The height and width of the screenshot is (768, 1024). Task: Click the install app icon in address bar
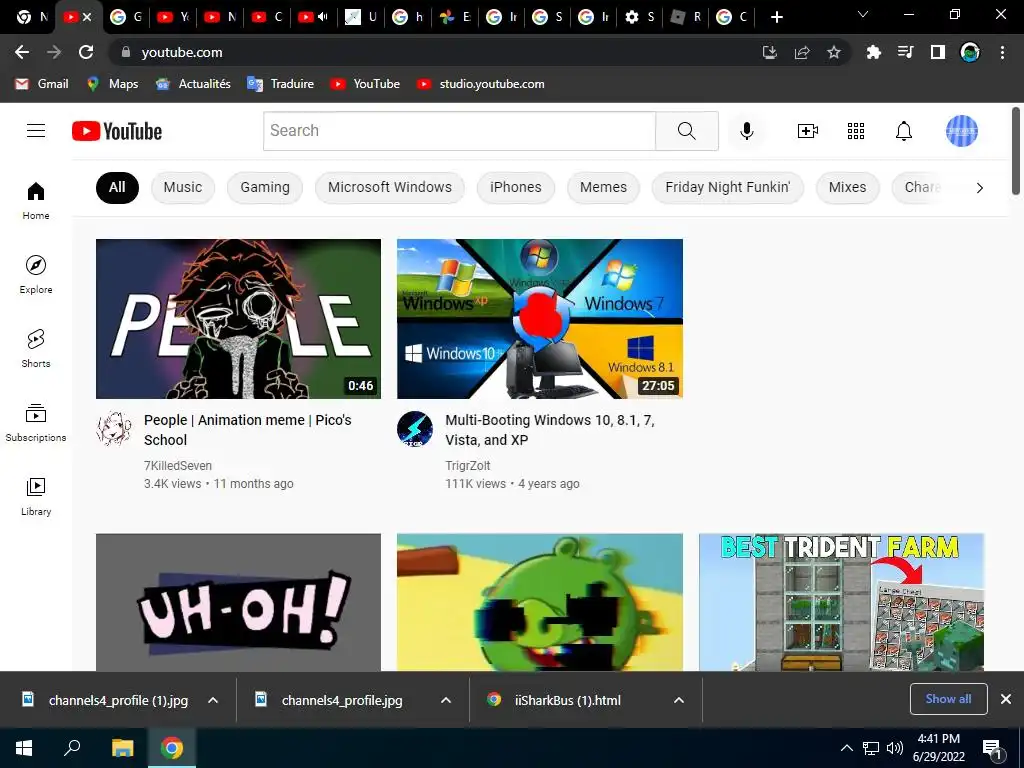pyautogui.click(x=770, y=52)
